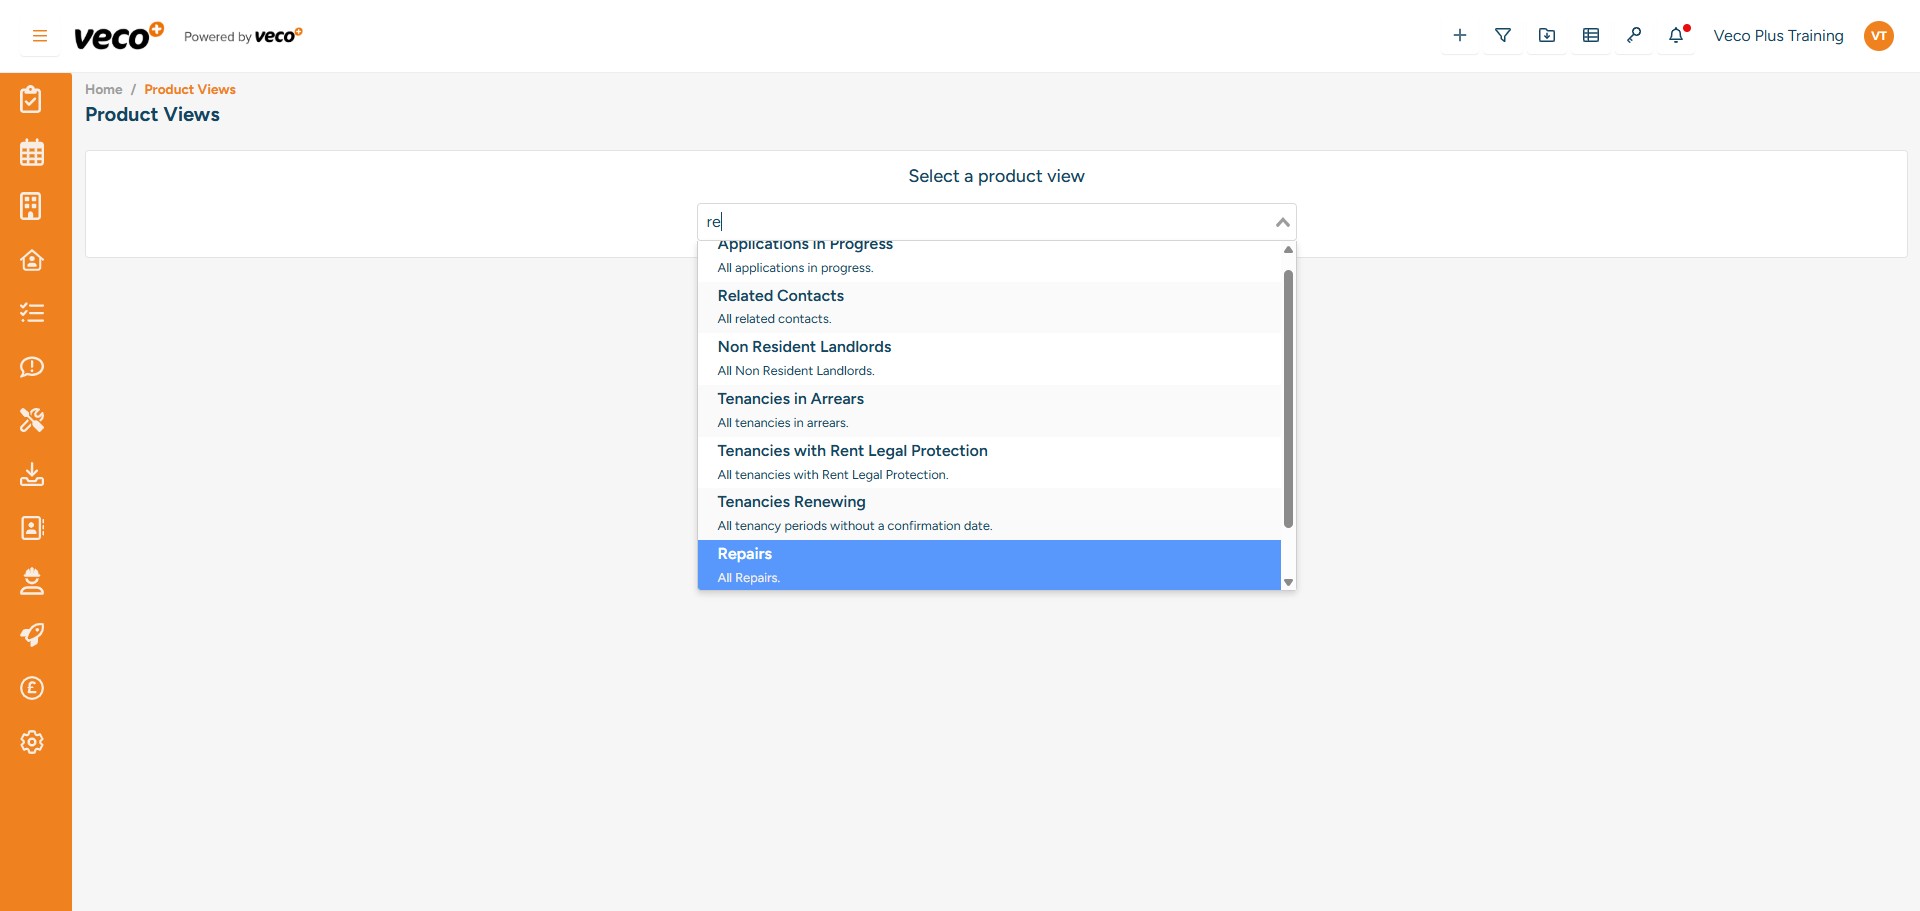The width and height of the screenshot is (1920, 911).
Task: Open the hamburger navigation menu
Action: [x=39, y=35]
